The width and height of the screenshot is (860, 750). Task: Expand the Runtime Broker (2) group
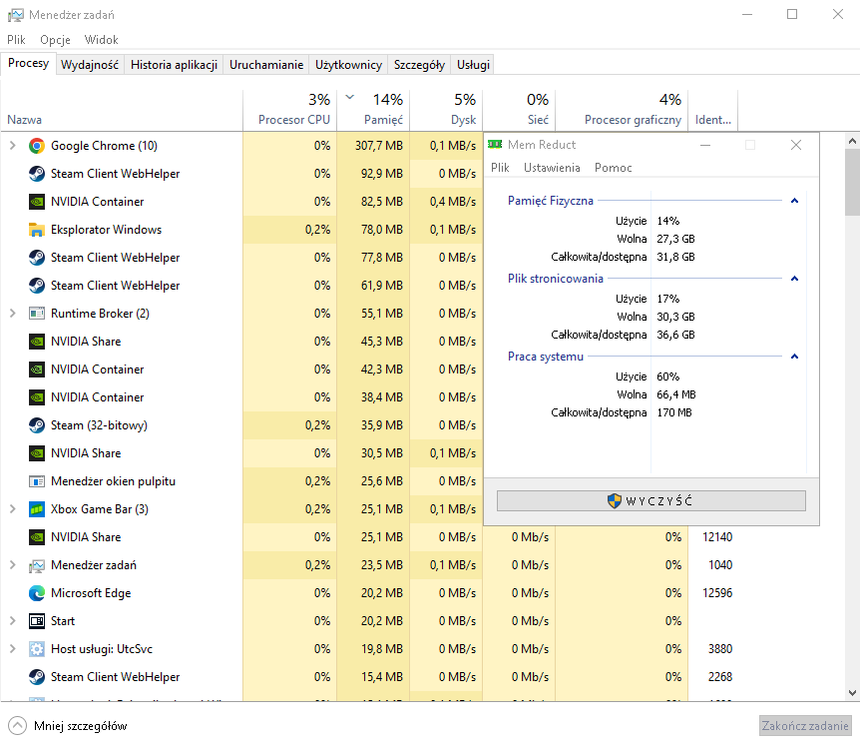pos(13,313)
